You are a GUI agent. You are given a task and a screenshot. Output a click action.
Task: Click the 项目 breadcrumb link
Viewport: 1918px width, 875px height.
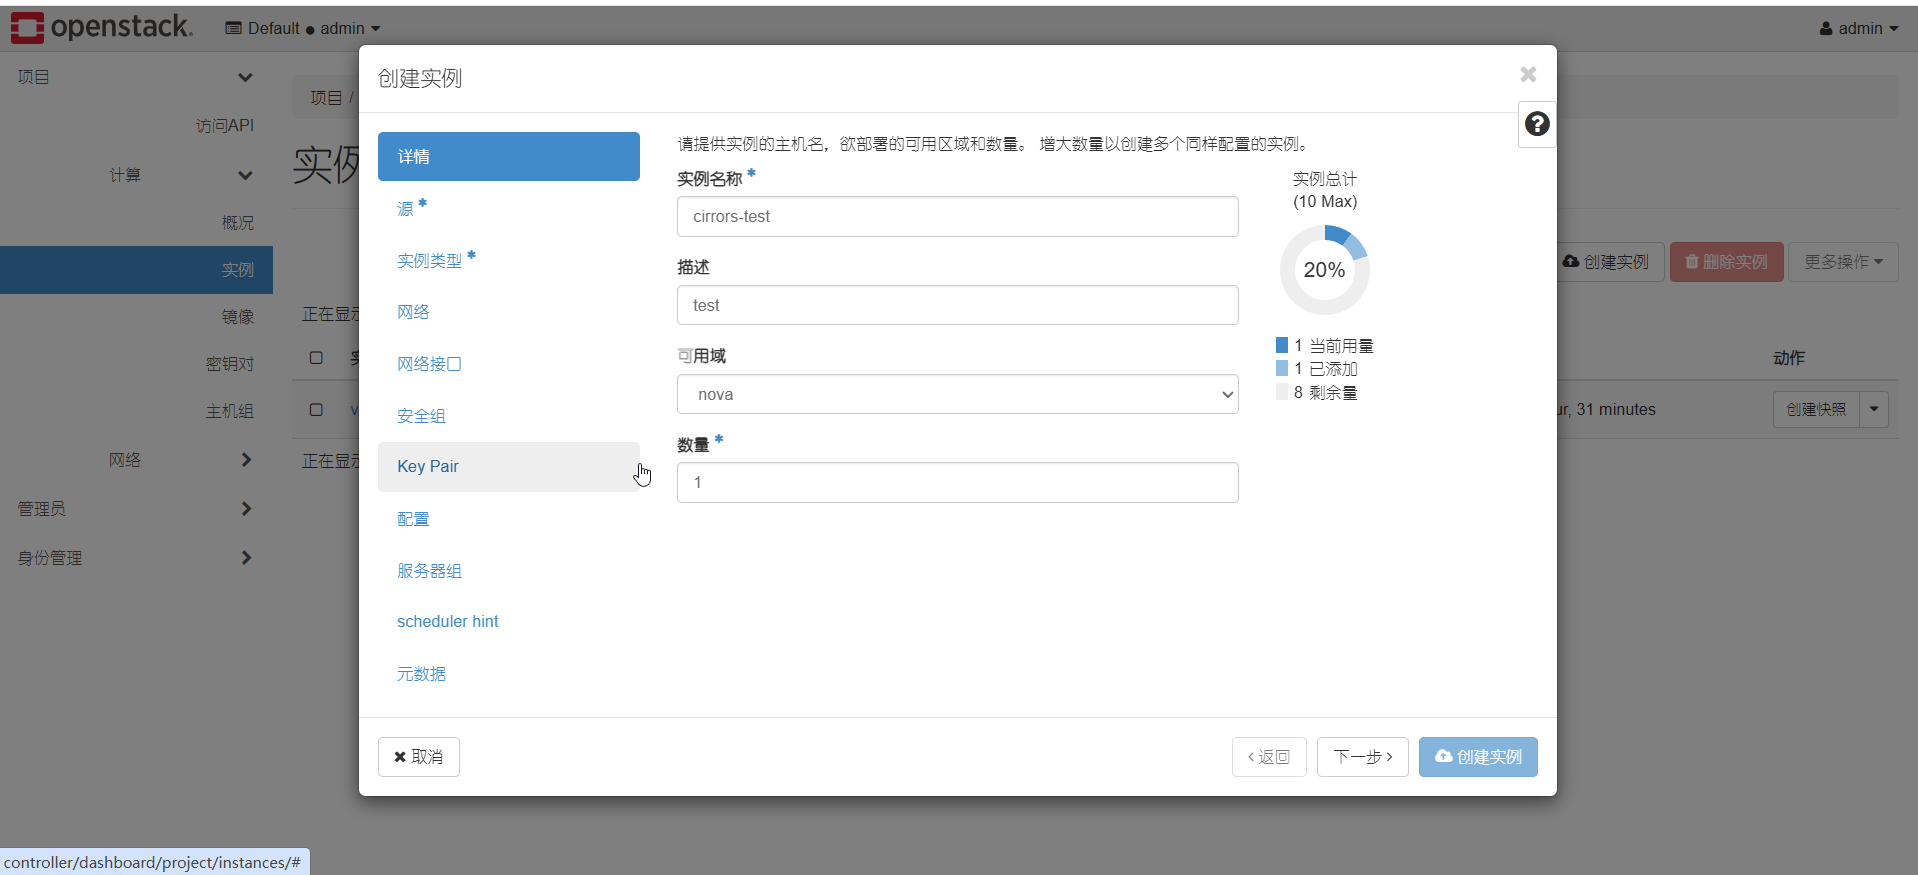[326, 98]
